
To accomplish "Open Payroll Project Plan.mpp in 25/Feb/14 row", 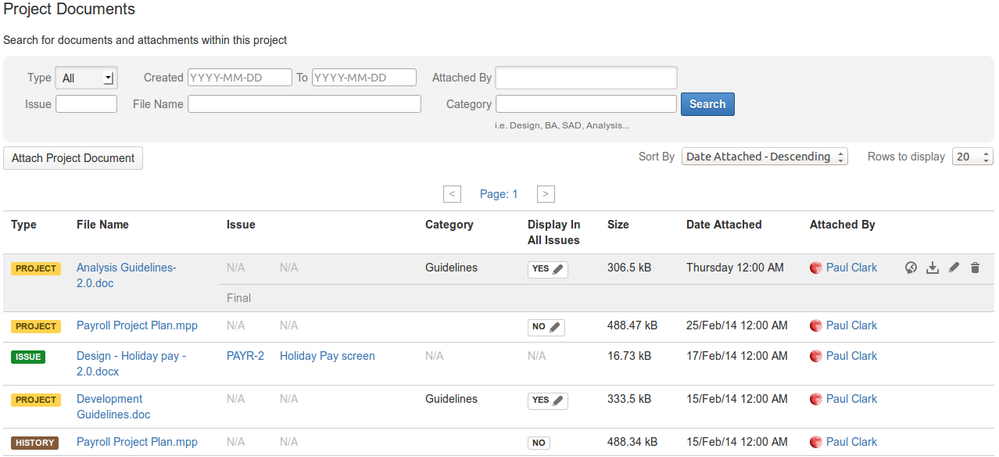I will tap(137, 326).
